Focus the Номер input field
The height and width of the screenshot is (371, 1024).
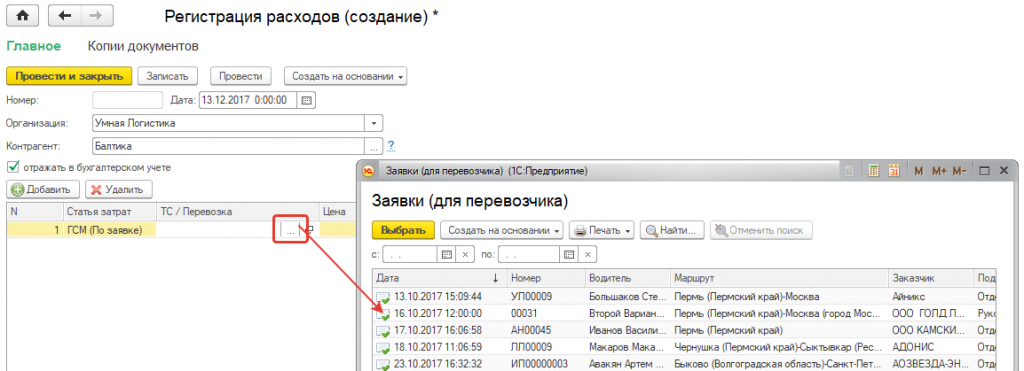(127, 100)
